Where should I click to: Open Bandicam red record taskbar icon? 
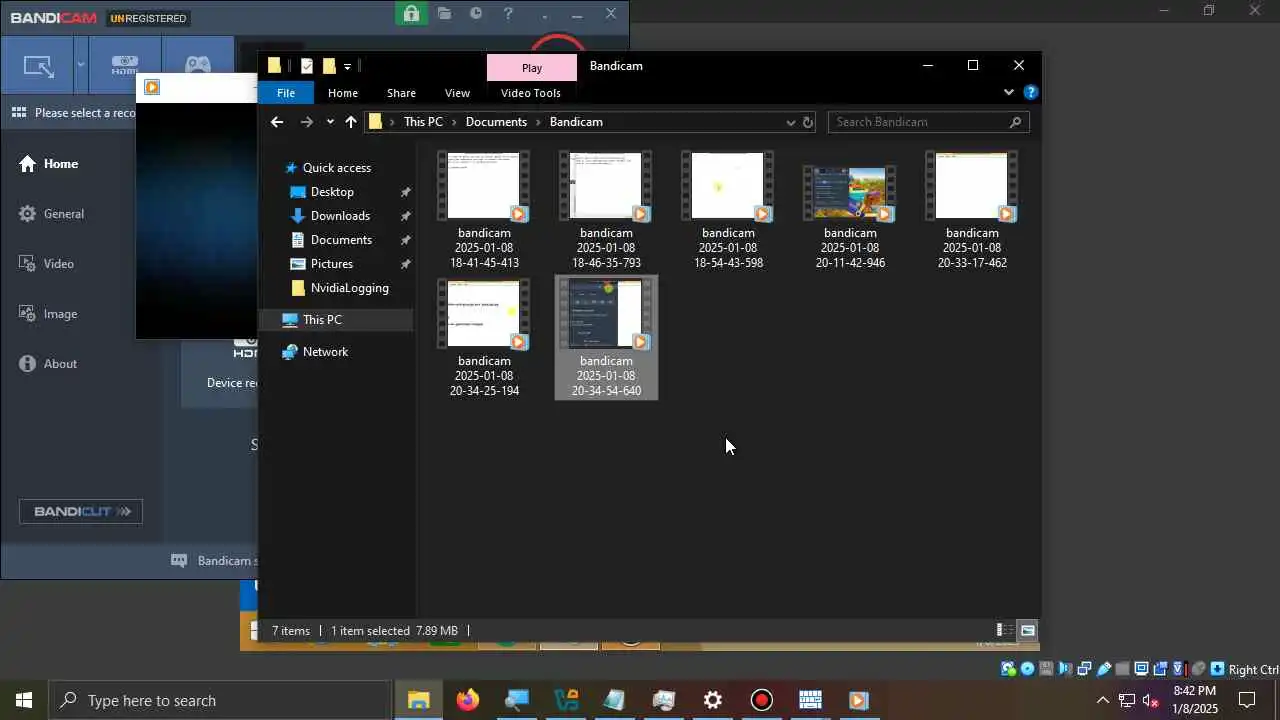(762, 700)
